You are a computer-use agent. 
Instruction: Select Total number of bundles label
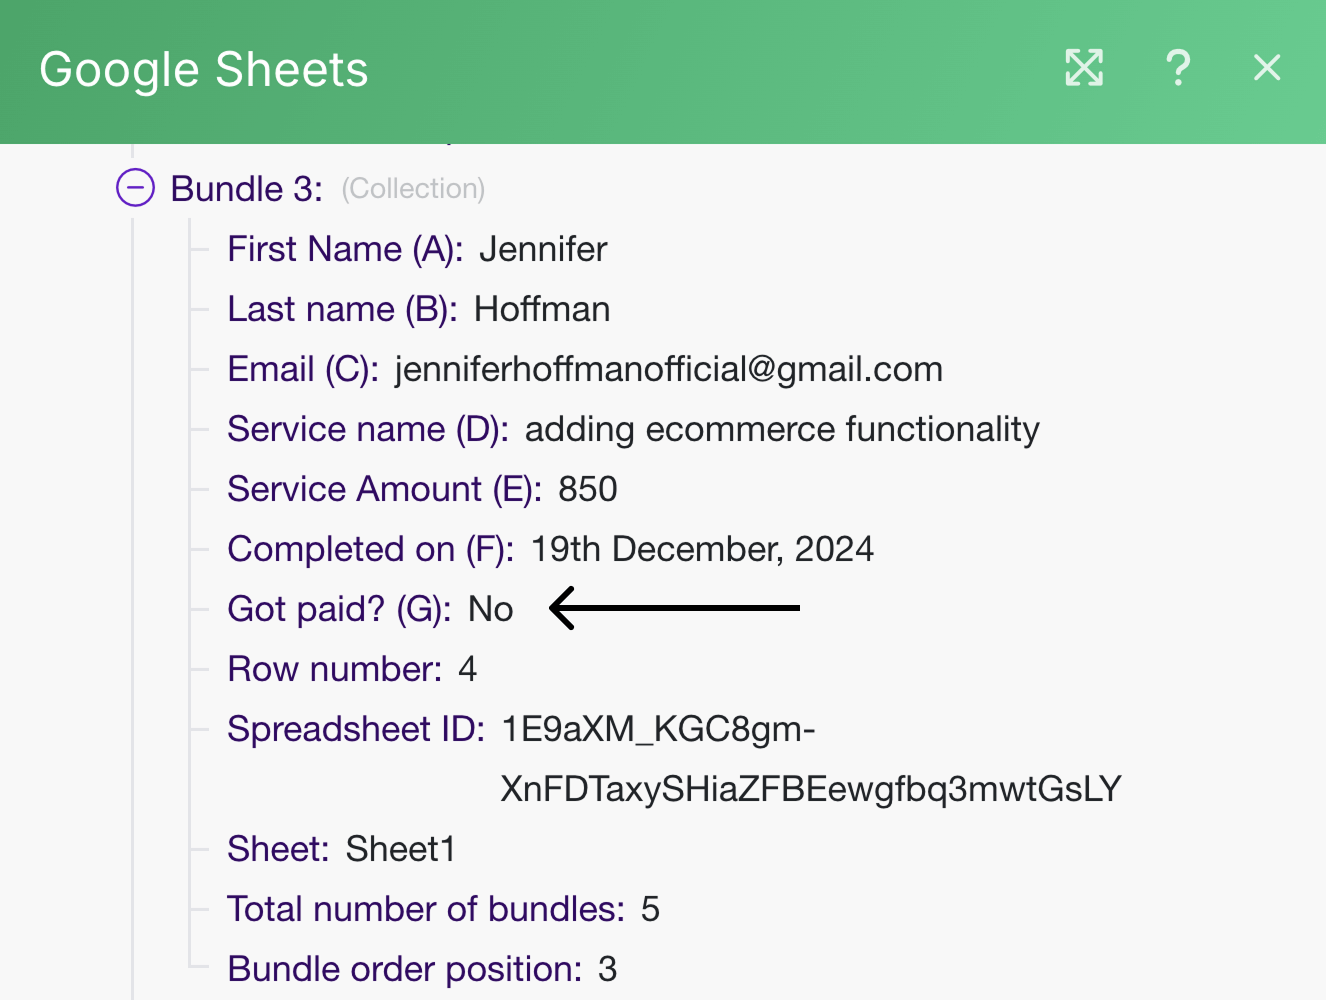425,909
